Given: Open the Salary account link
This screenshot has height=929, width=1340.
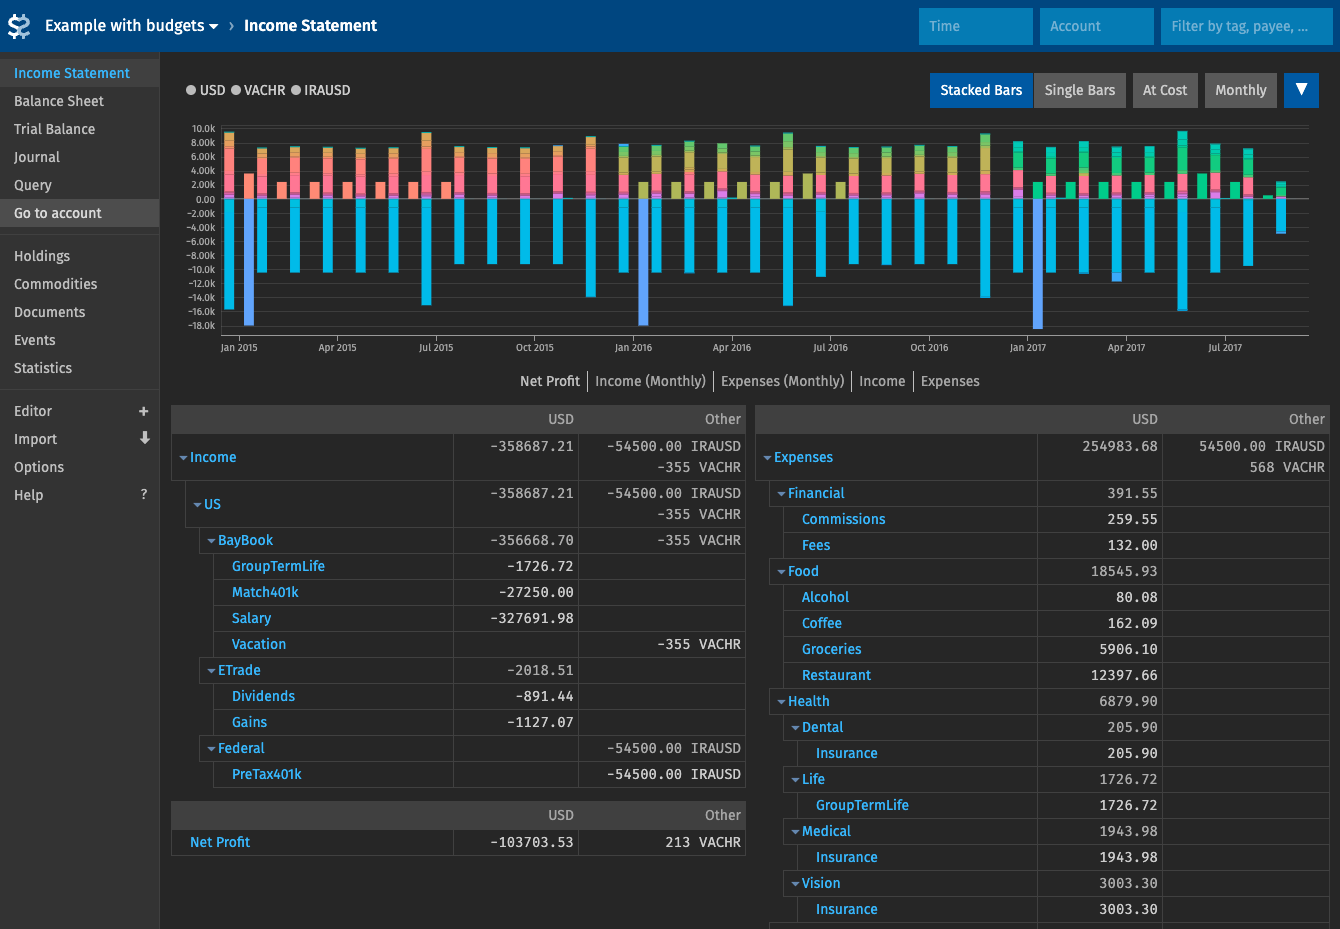Looking at the screenshot, I should [251, 618].
